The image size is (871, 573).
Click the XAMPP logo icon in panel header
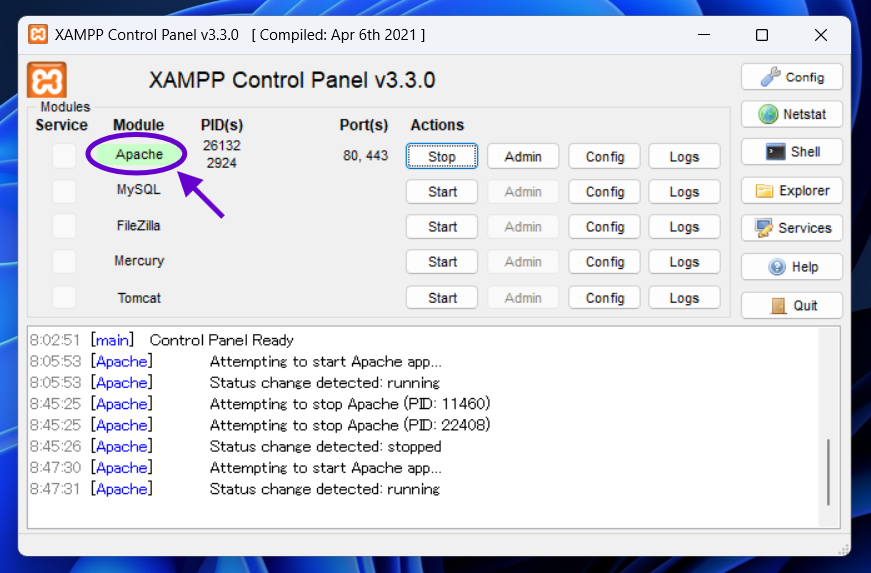47,80
